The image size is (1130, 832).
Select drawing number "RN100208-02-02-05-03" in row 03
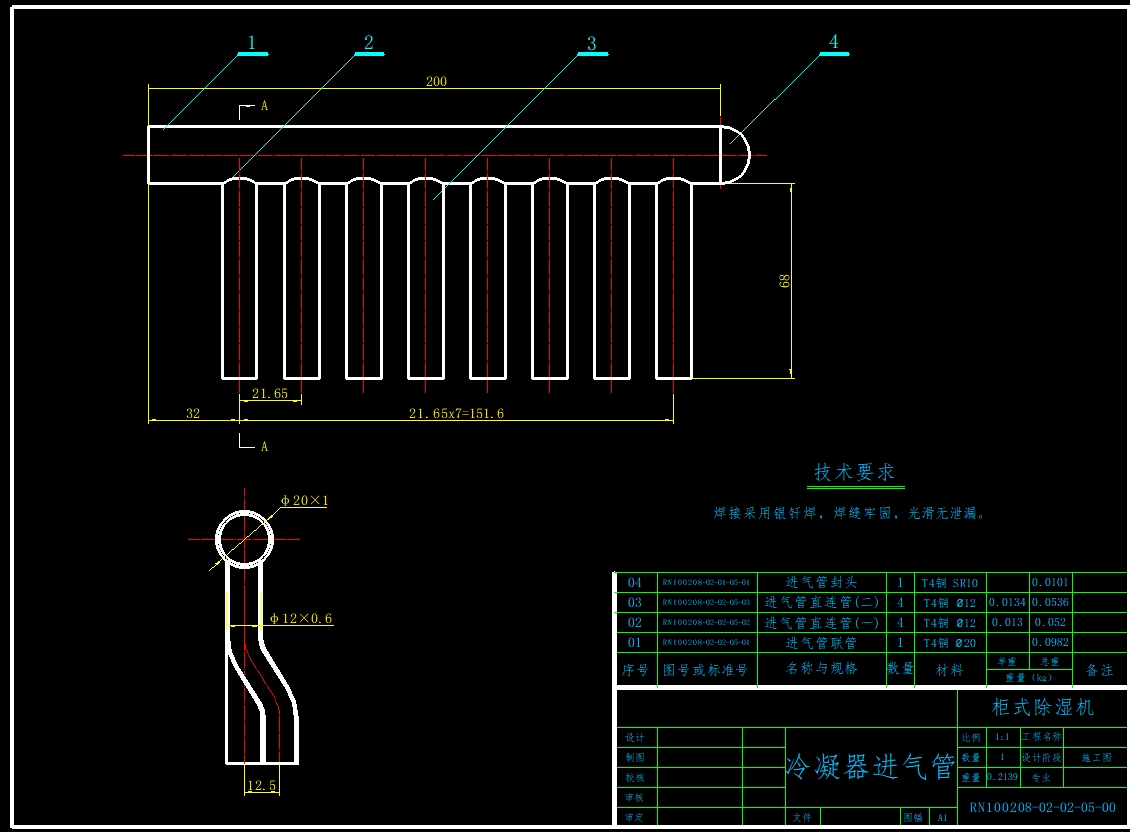(x=706, y=602)
